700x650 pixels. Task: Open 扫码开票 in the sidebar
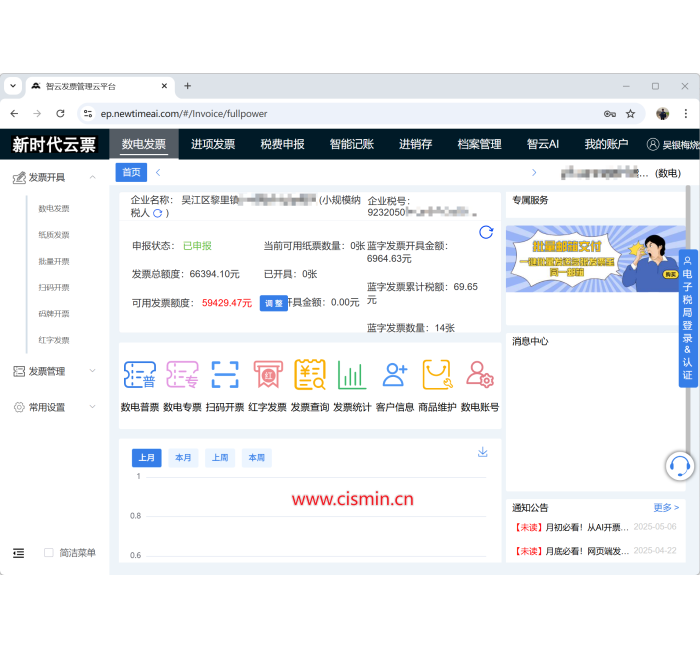coord(54,288)
